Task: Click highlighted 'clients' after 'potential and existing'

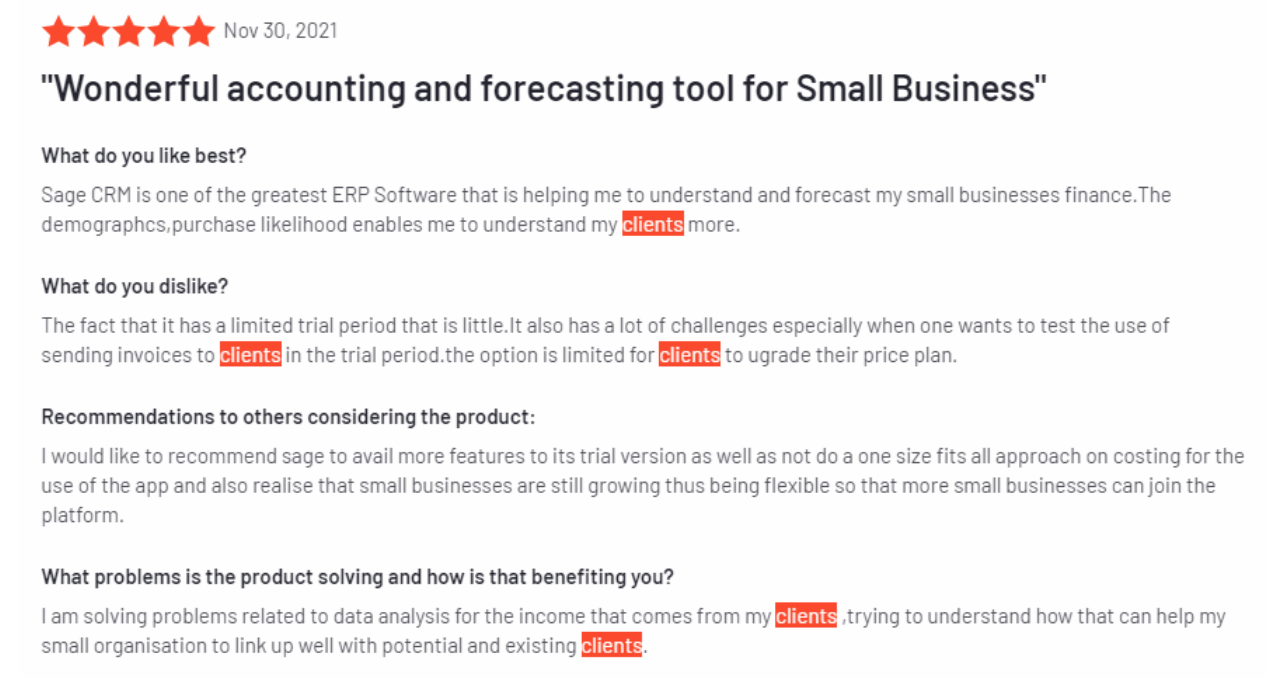Action: tap(612, 646)
